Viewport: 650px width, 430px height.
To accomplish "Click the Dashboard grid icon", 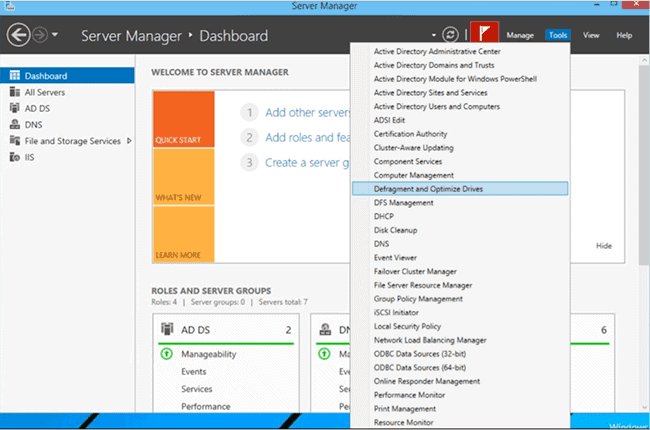I will tap(15, 75).
